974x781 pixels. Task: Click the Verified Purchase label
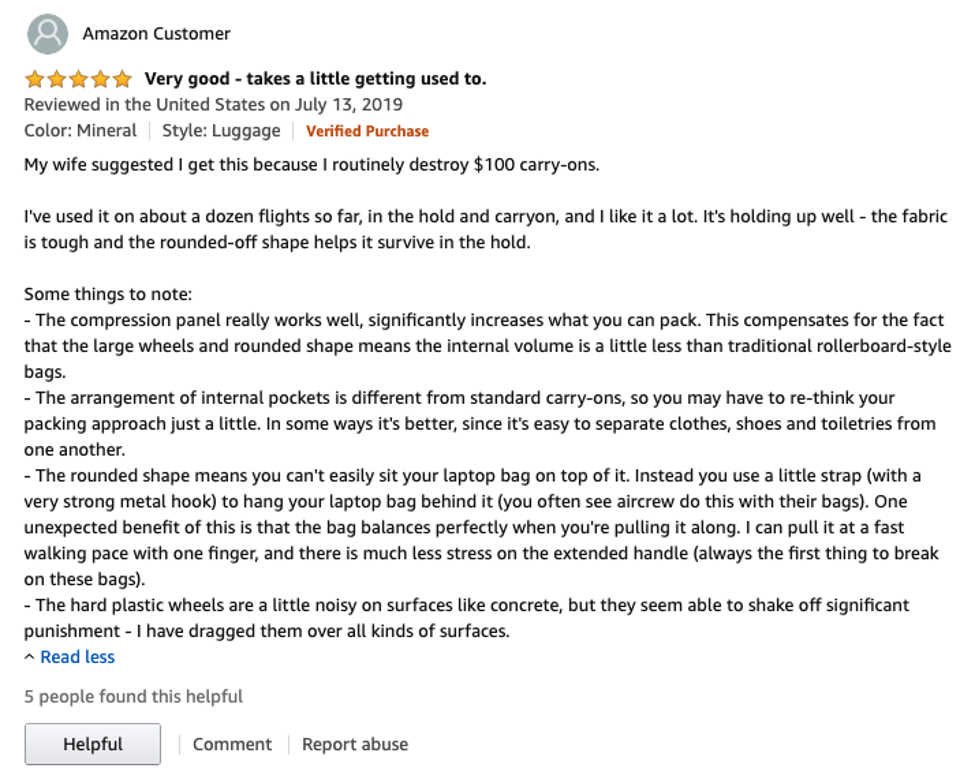pos(367,131)
